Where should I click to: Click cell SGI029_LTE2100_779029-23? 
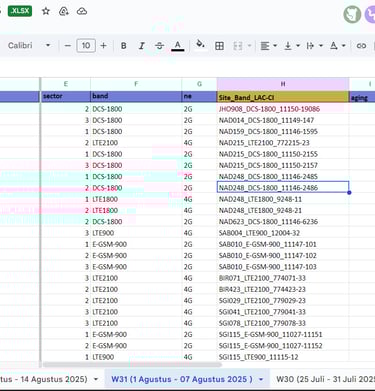click(283, 301)
